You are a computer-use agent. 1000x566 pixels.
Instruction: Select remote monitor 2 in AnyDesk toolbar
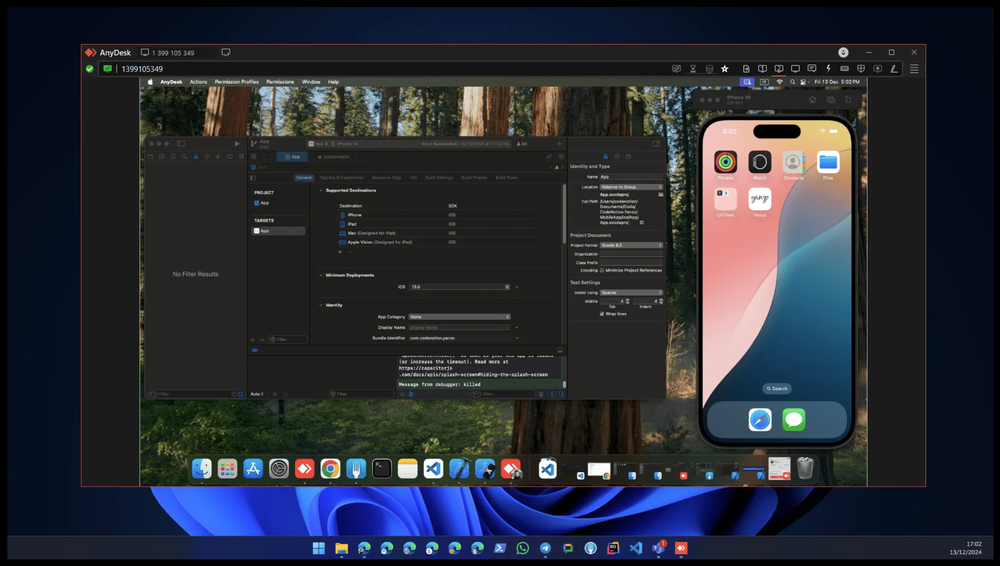click(779, 69)
